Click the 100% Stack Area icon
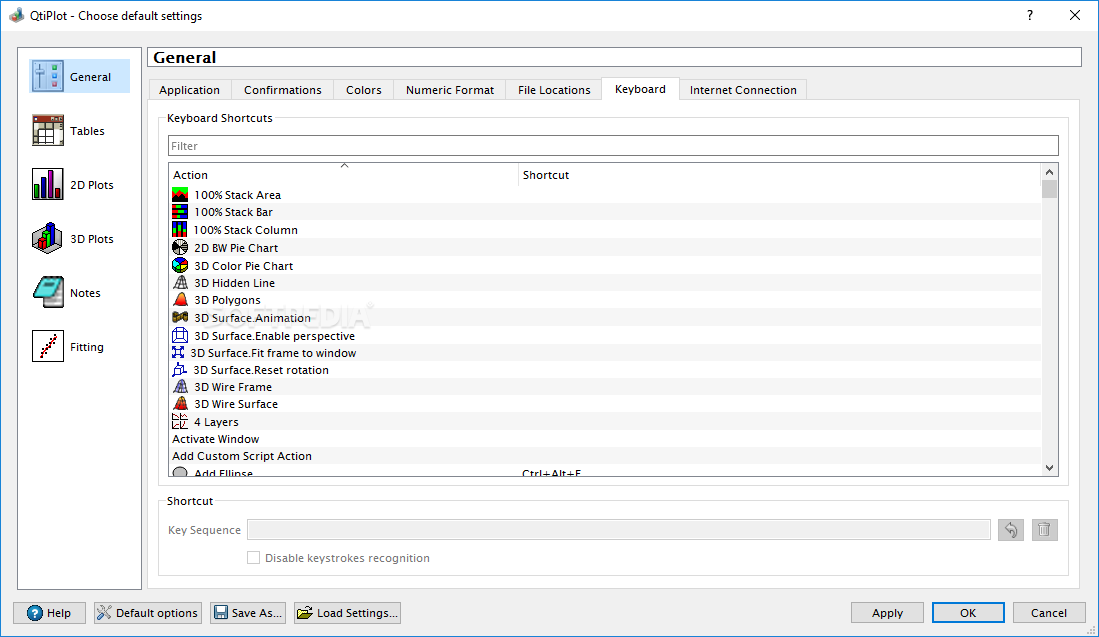This screenshot has width=1099, height=637. [x=180, y=195]
